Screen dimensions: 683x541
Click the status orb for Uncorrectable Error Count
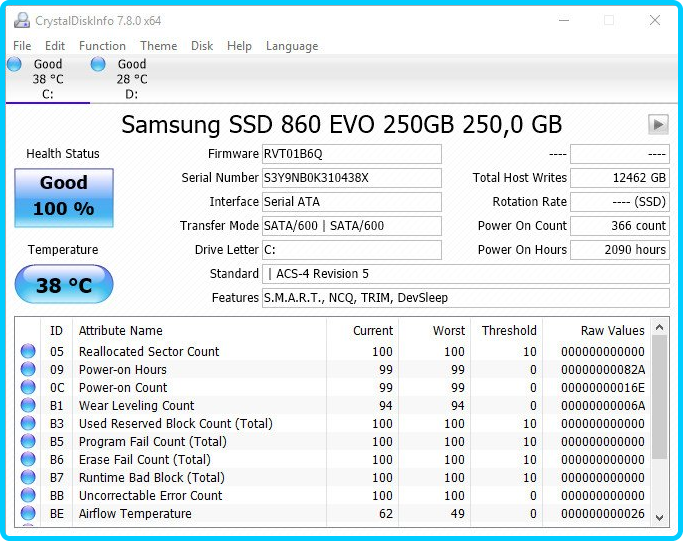[28, 495]
